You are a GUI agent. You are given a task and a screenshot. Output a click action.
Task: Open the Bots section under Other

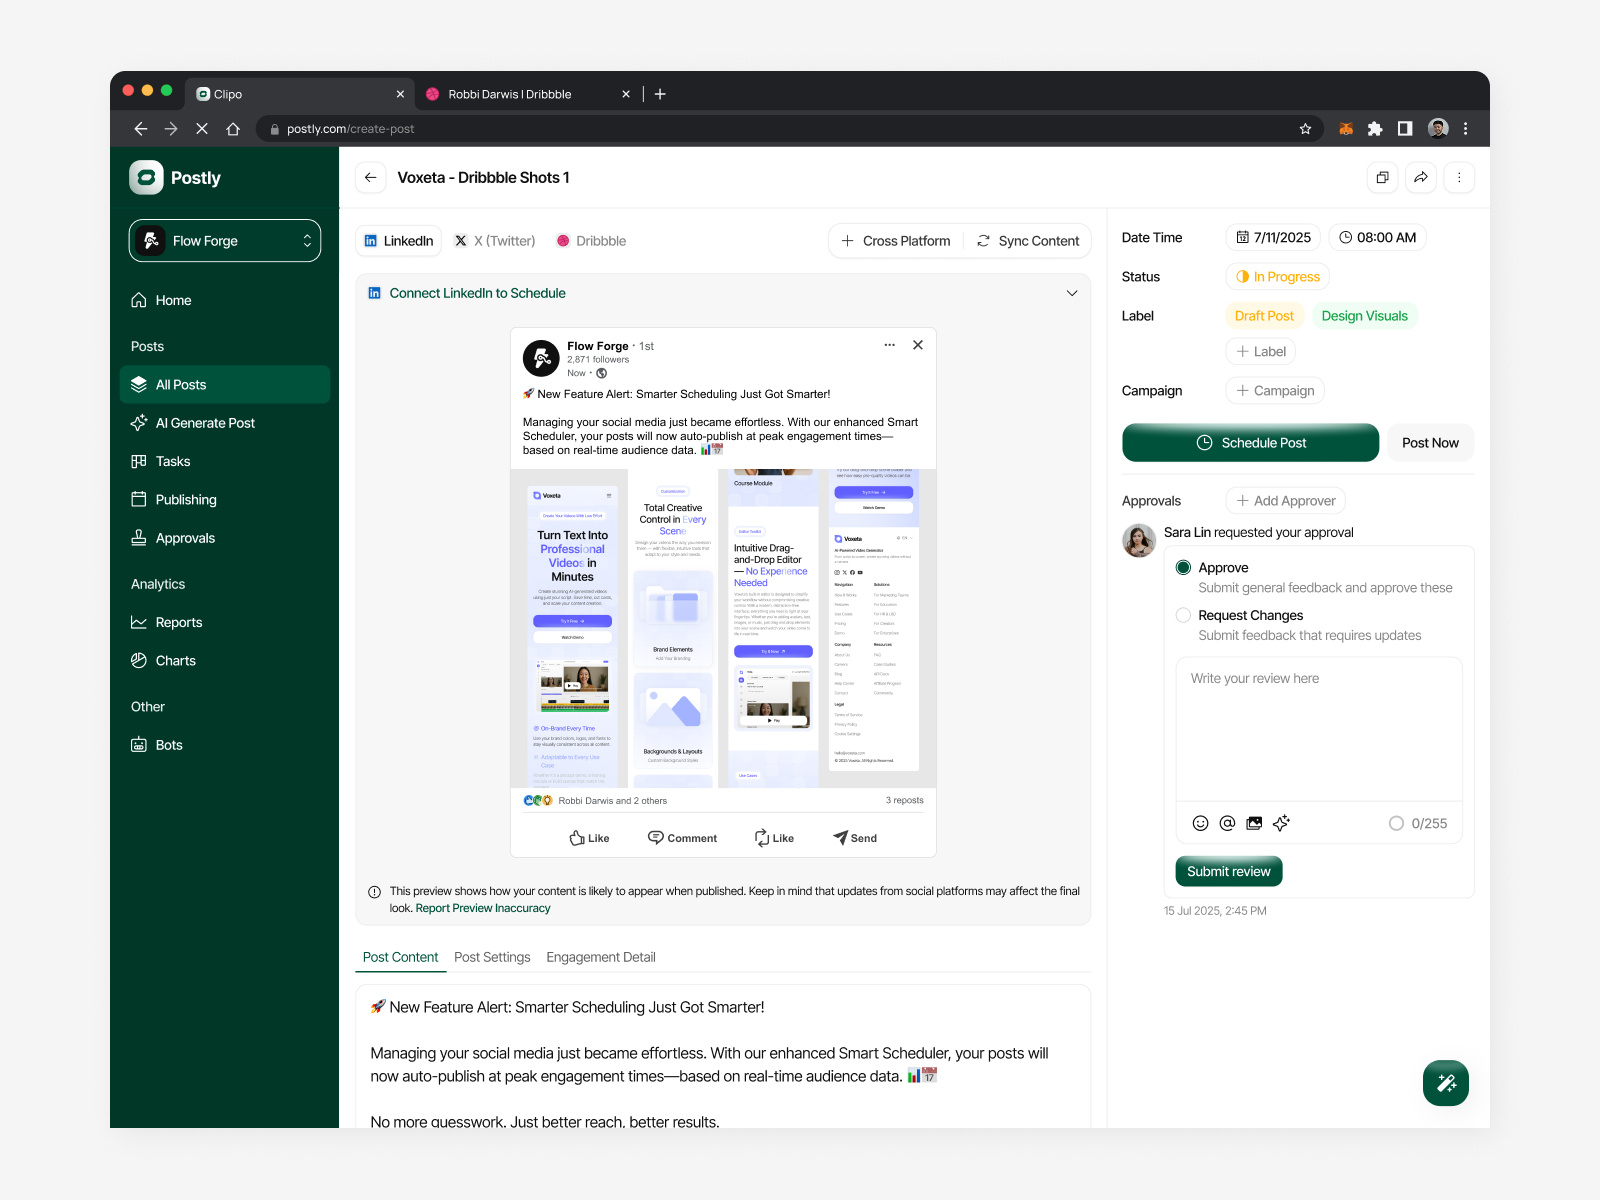168,744
